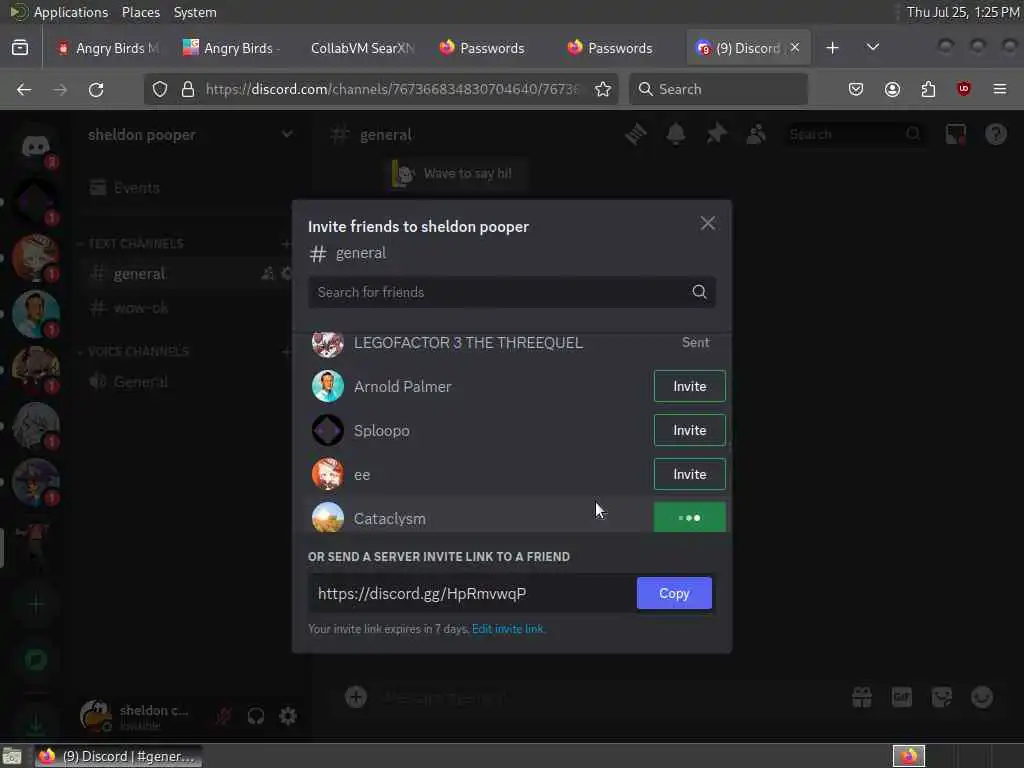
Task: Toggle headphones deafen in user panel
Action: click(255, 716)
